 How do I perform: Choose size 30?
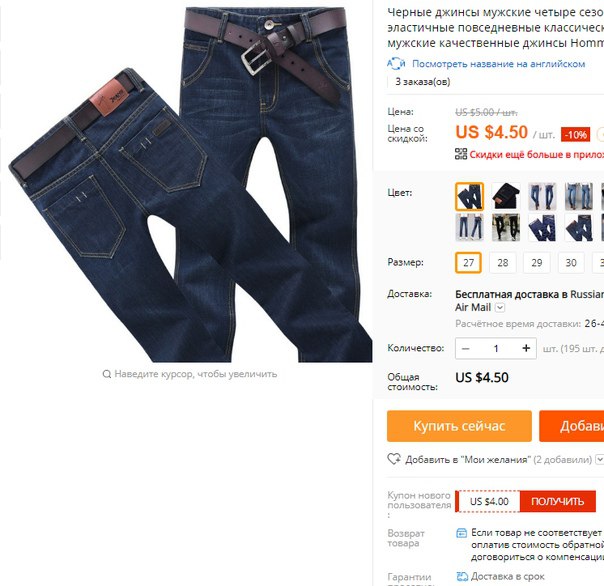tap(571, 263)
